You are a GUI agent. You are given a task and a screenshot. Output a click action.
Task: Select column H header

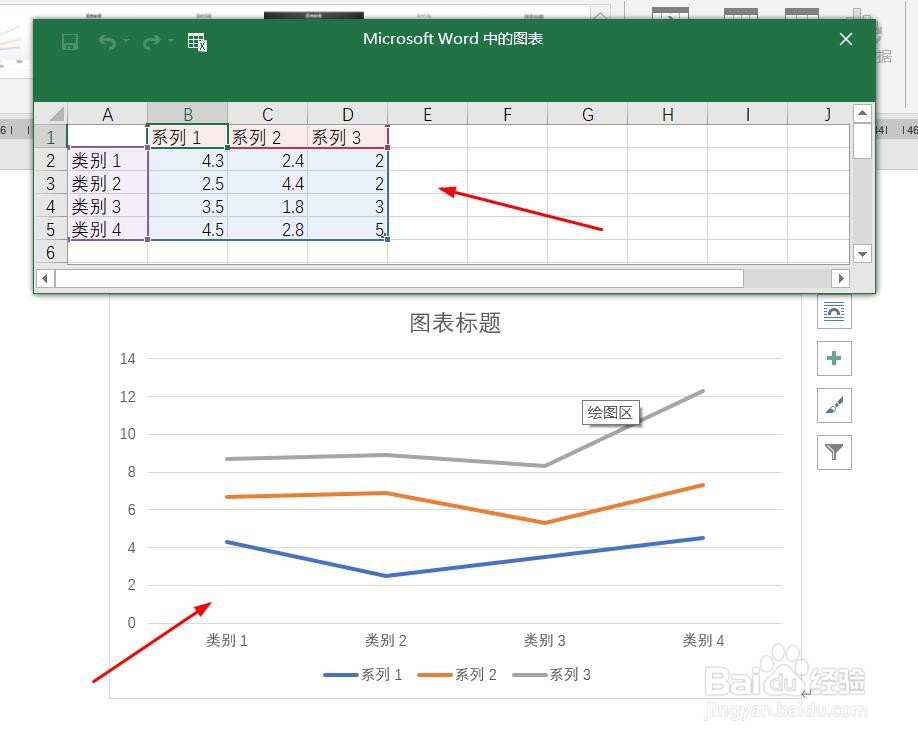pos(667,114)
